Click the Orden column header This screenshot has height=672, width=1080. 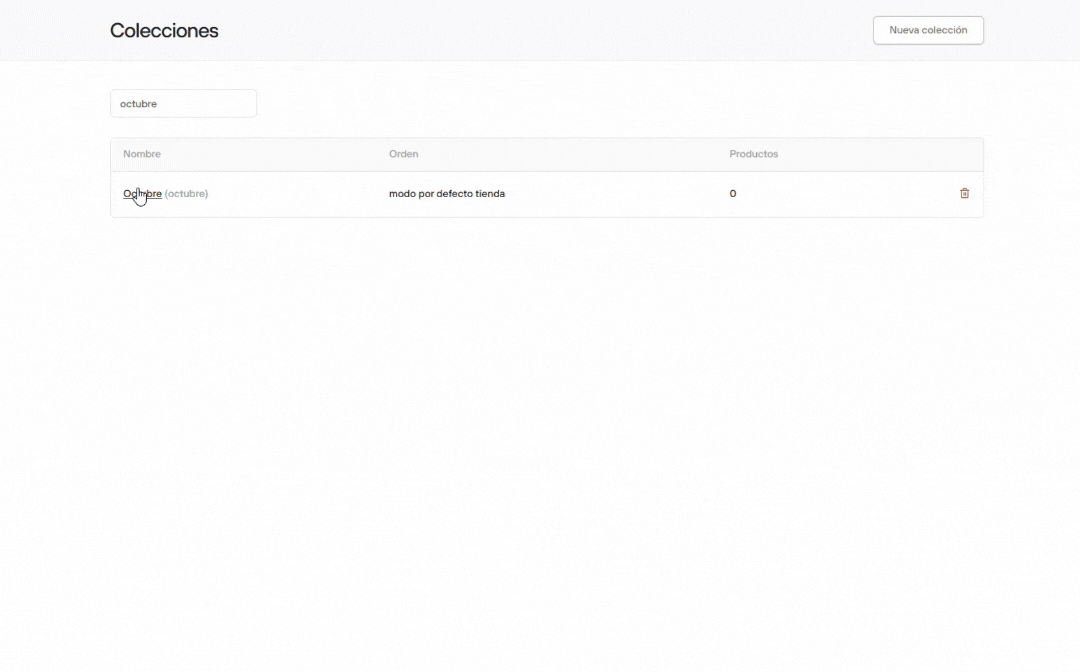pos(404,154)
